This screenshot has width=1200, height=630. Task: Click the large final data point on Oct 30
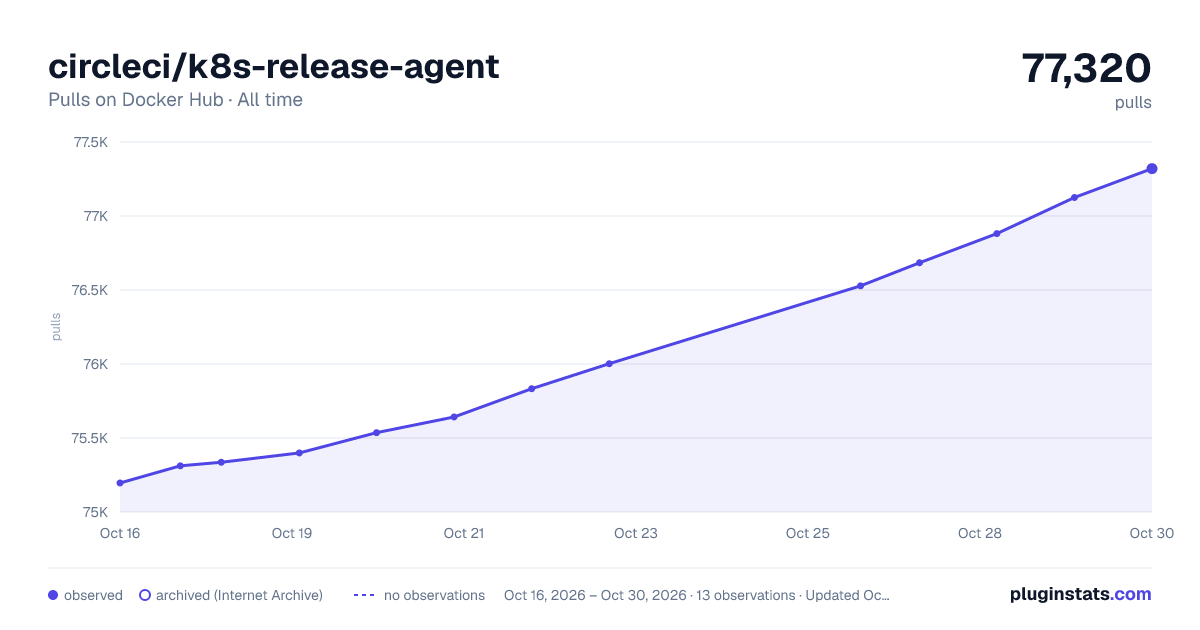[x=1152, y=169]
